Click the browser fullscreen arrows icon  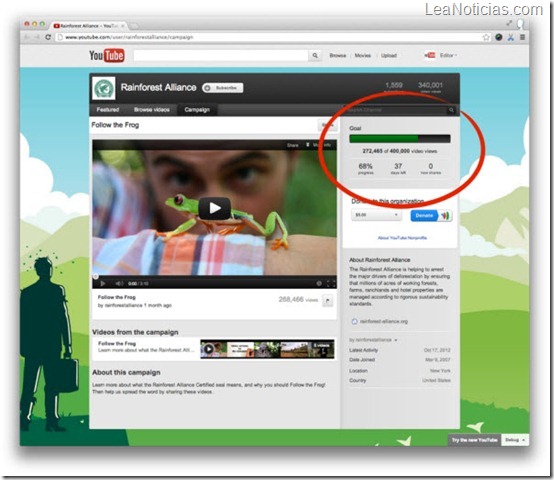pos(509,23)
